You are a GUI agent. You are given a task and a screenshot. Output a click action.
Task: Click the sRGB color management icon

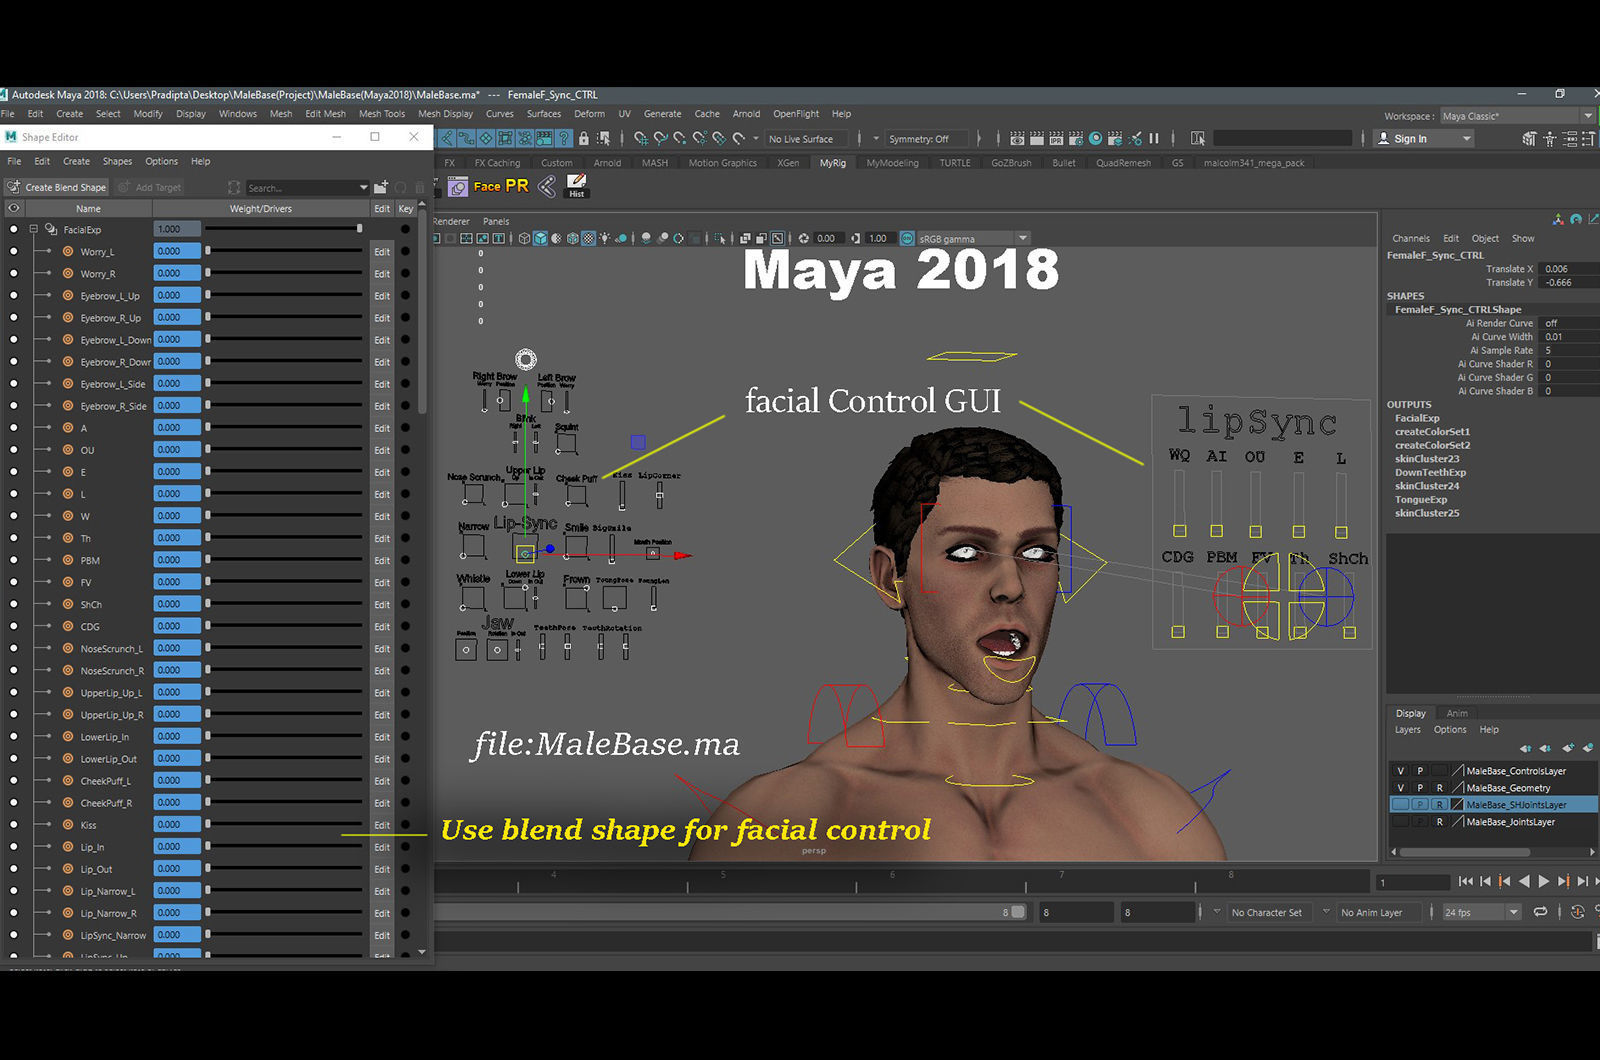pyautogui.click(x=907, y=238)
